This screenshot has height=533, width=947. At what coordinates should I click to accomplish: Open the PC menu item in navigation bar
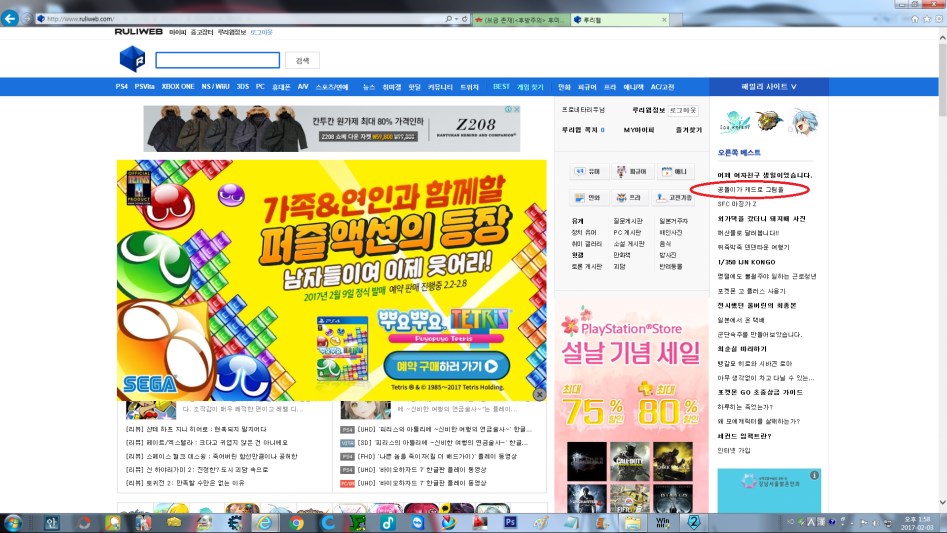click(x=260, y=87)
